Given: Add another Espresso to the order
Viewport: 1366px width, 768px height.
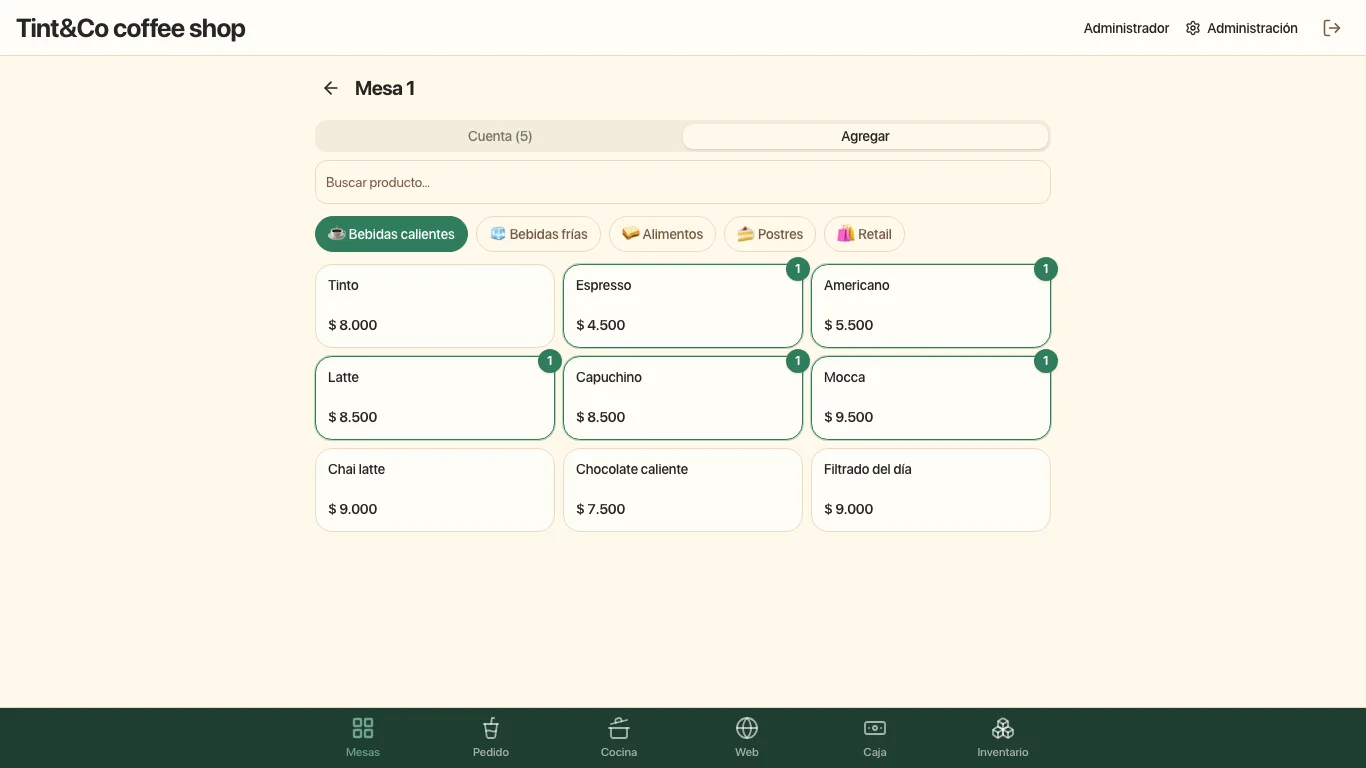Looking at the screenshot, I should pos(683,306).
